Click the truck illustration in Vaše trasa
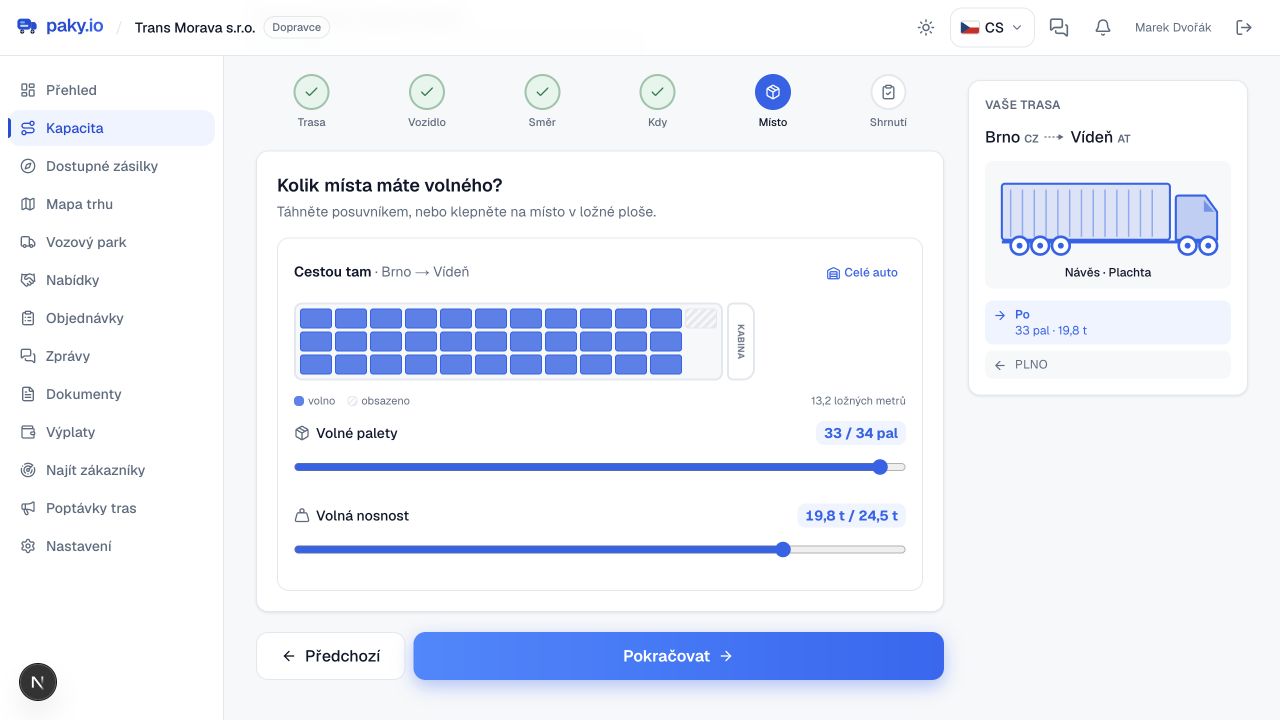1280x720 pixels. click(1108, 218)
